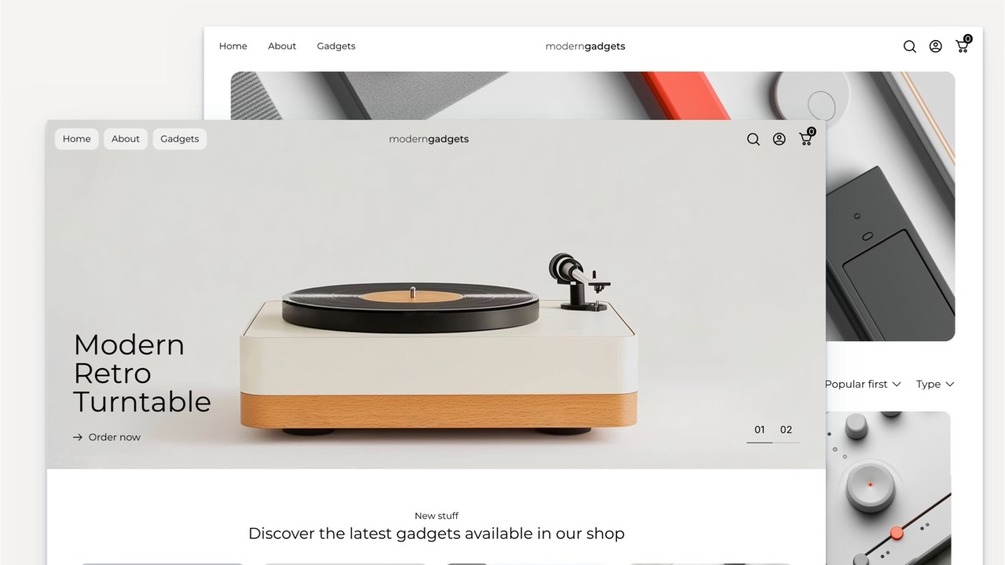
Task: Open Gadgets in the back window navigation
Action: click(x=336, y=46)
